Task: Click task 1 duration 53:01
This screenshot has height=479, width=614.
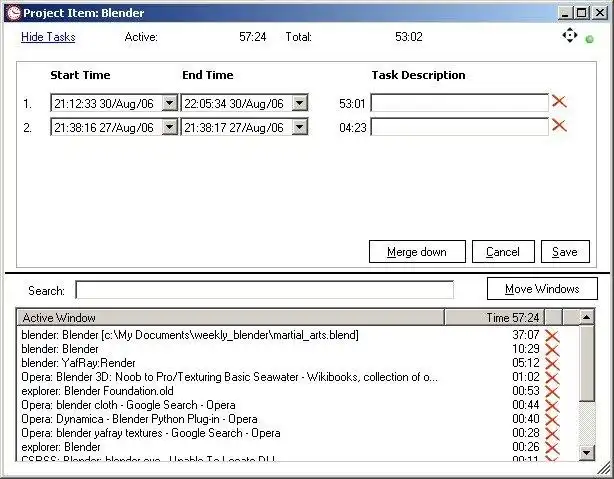Action: coord(352,104)
